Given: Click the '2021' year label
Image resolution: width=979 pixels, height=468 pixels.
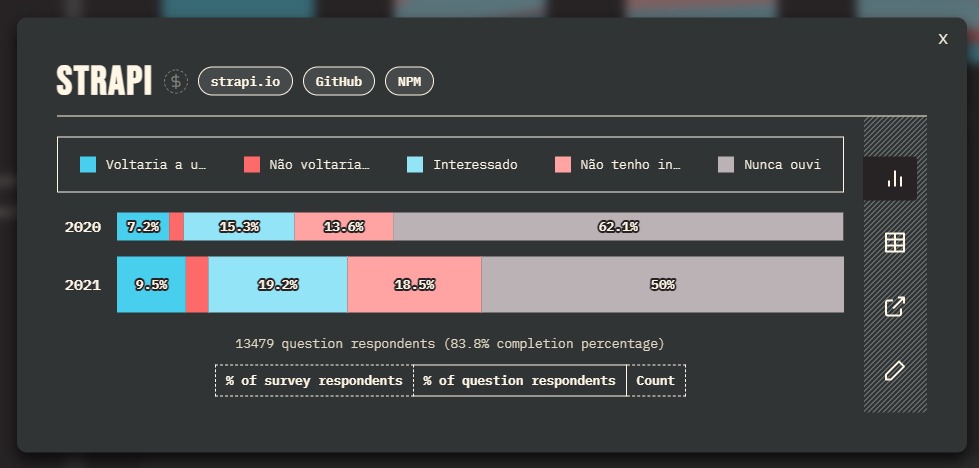Looking at the screenshot, I should [x=83, y=285].
